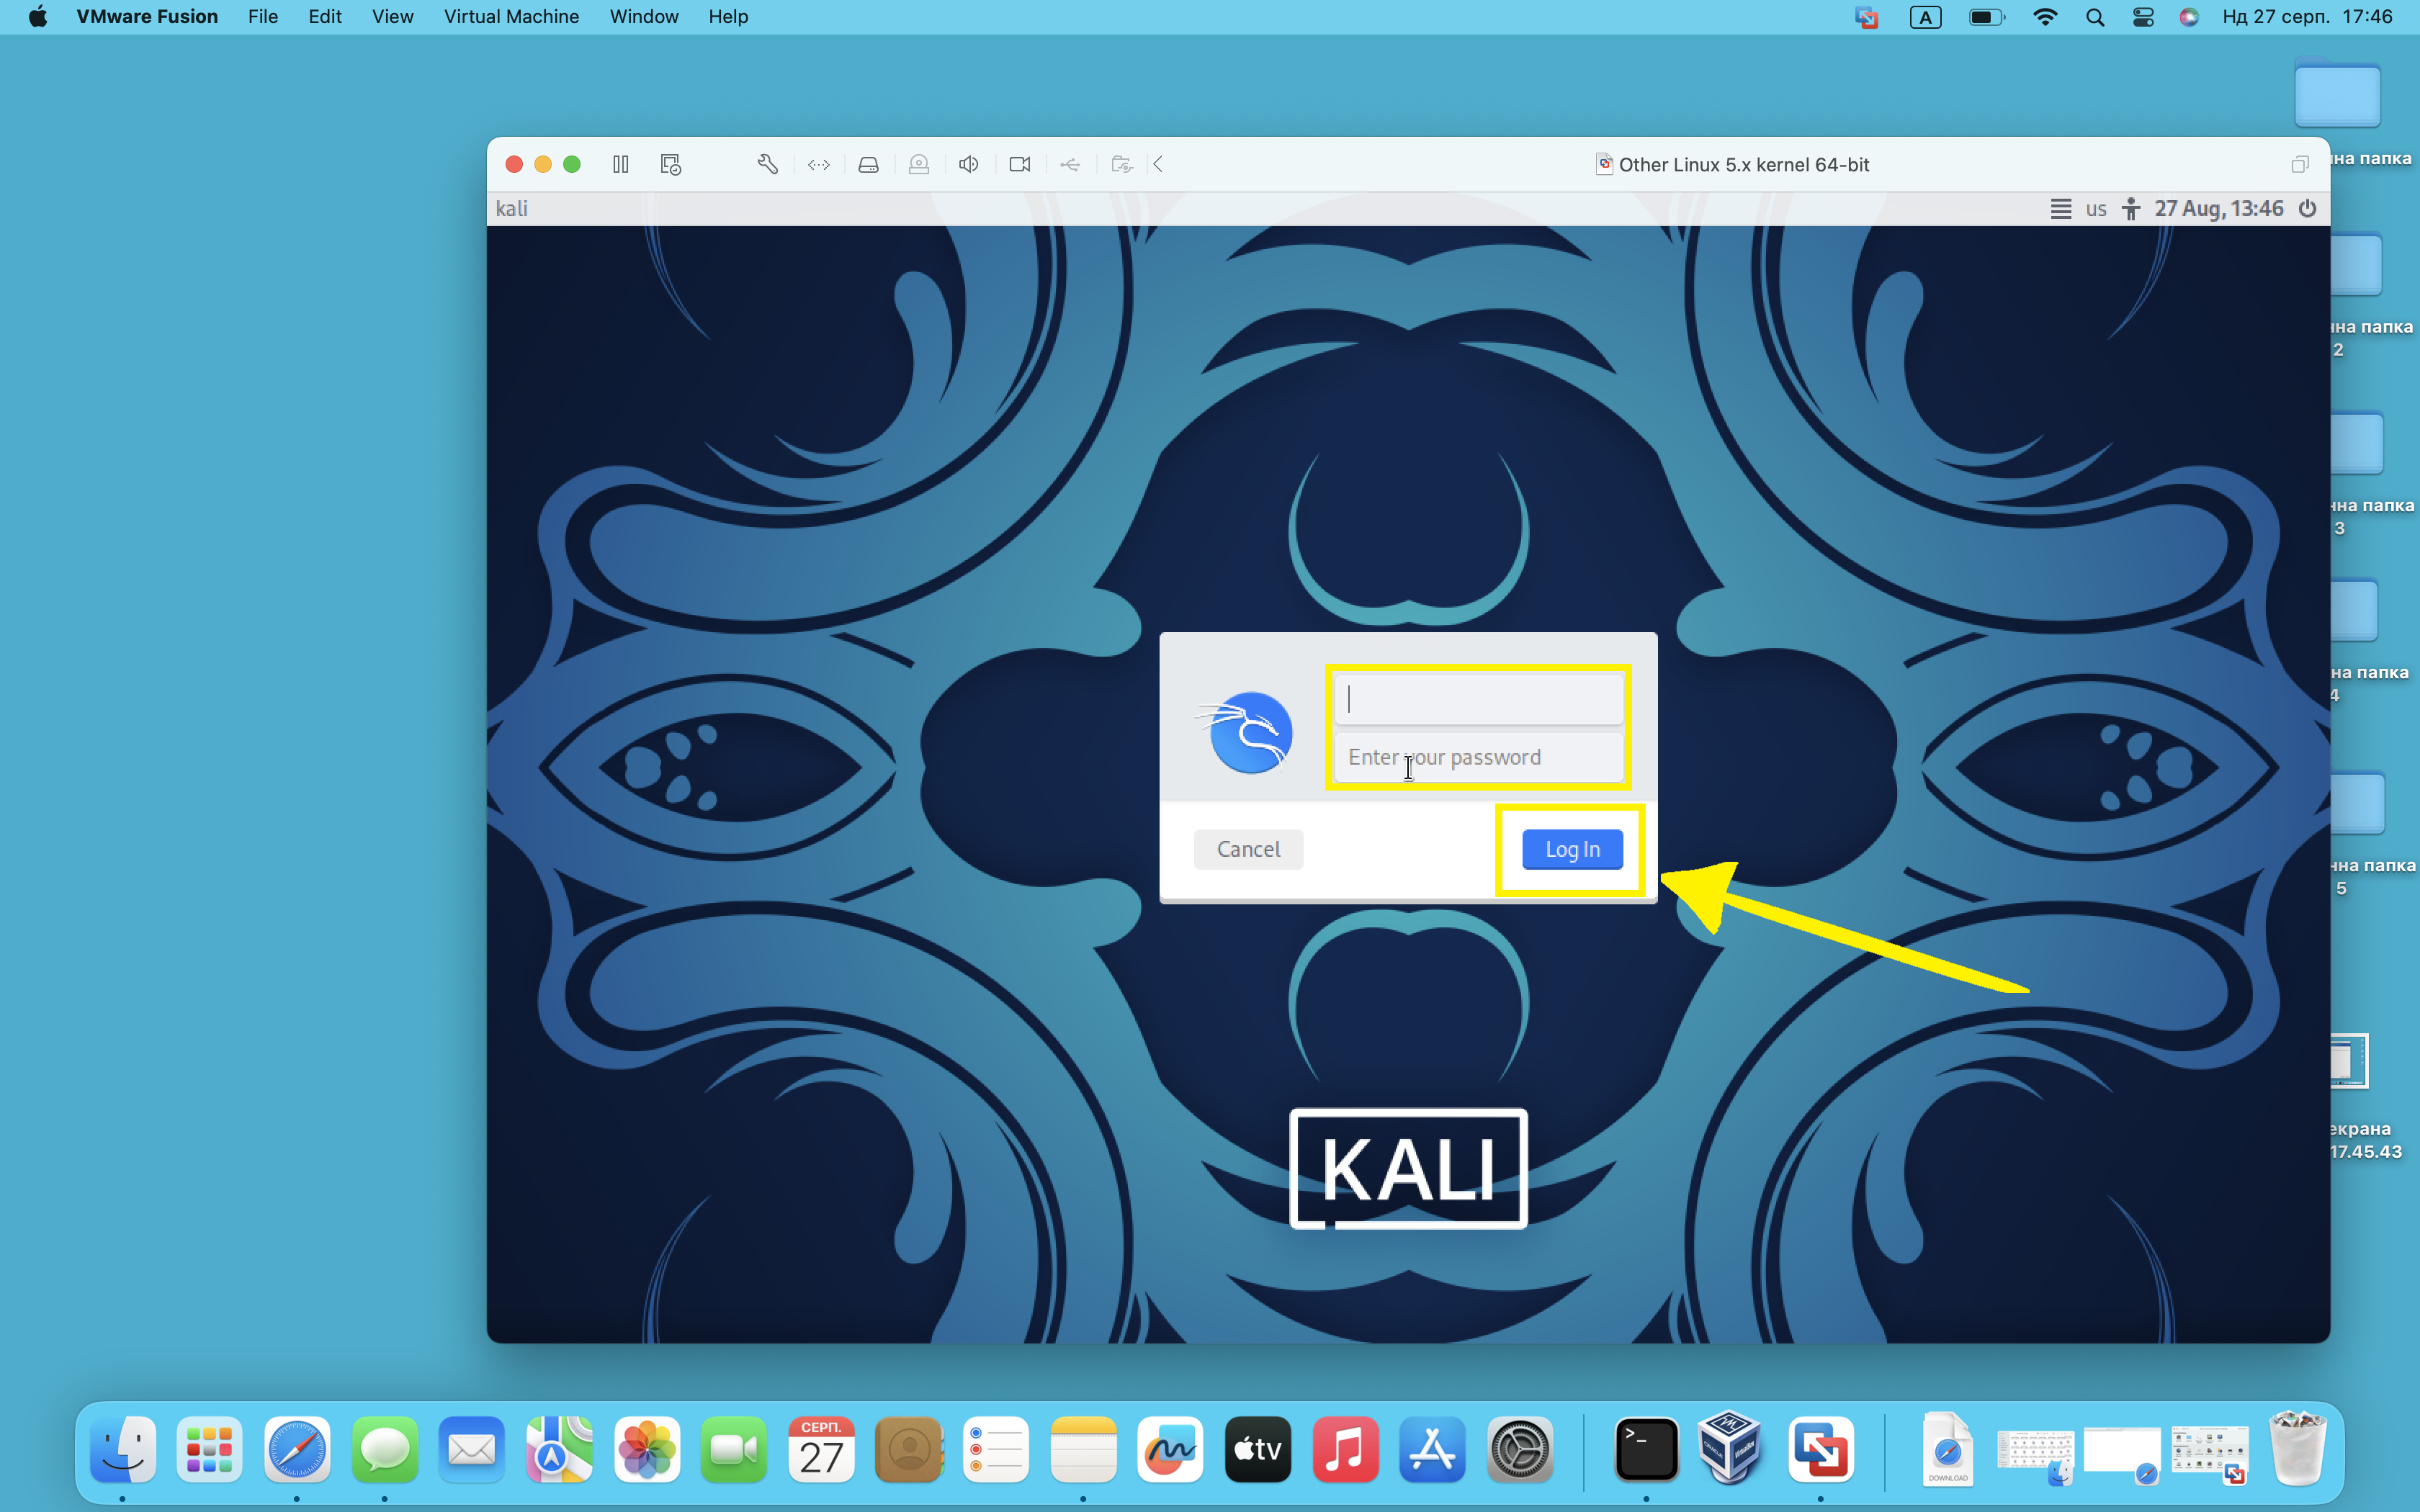
Task: Open the Help menu
Action: coord(728,17)
